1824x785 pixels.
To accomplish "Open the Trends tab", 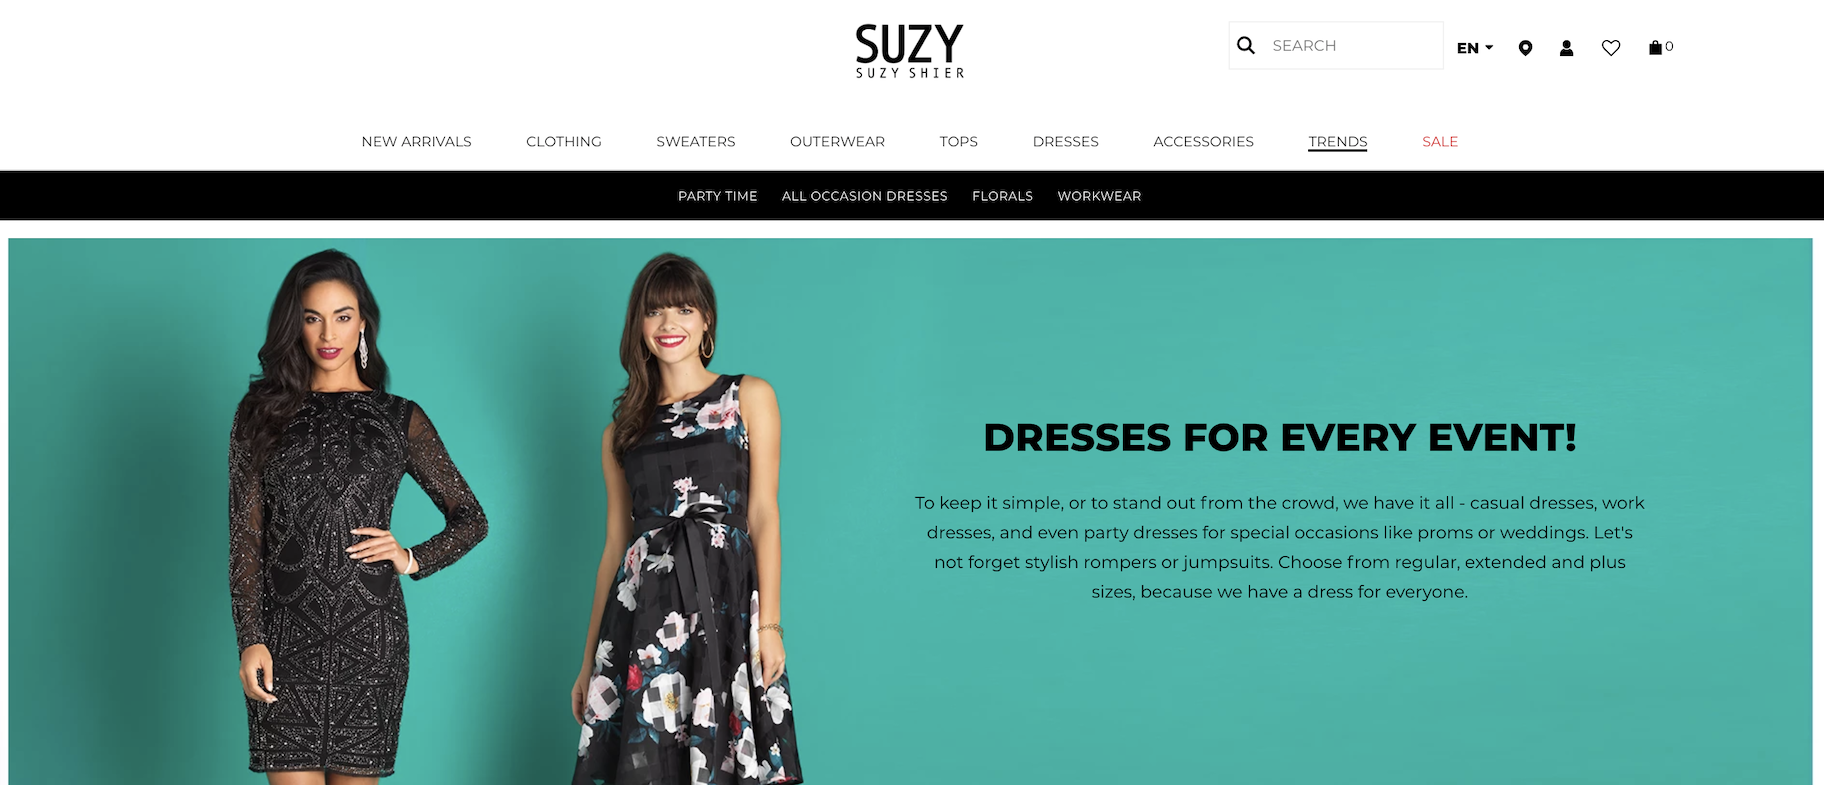I will point(1337,142).
